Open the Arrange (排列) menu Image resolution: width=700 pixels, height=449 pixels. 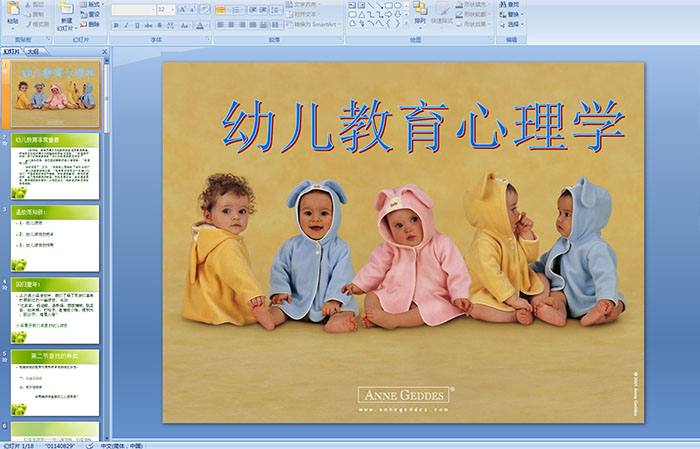pos(420,16)
